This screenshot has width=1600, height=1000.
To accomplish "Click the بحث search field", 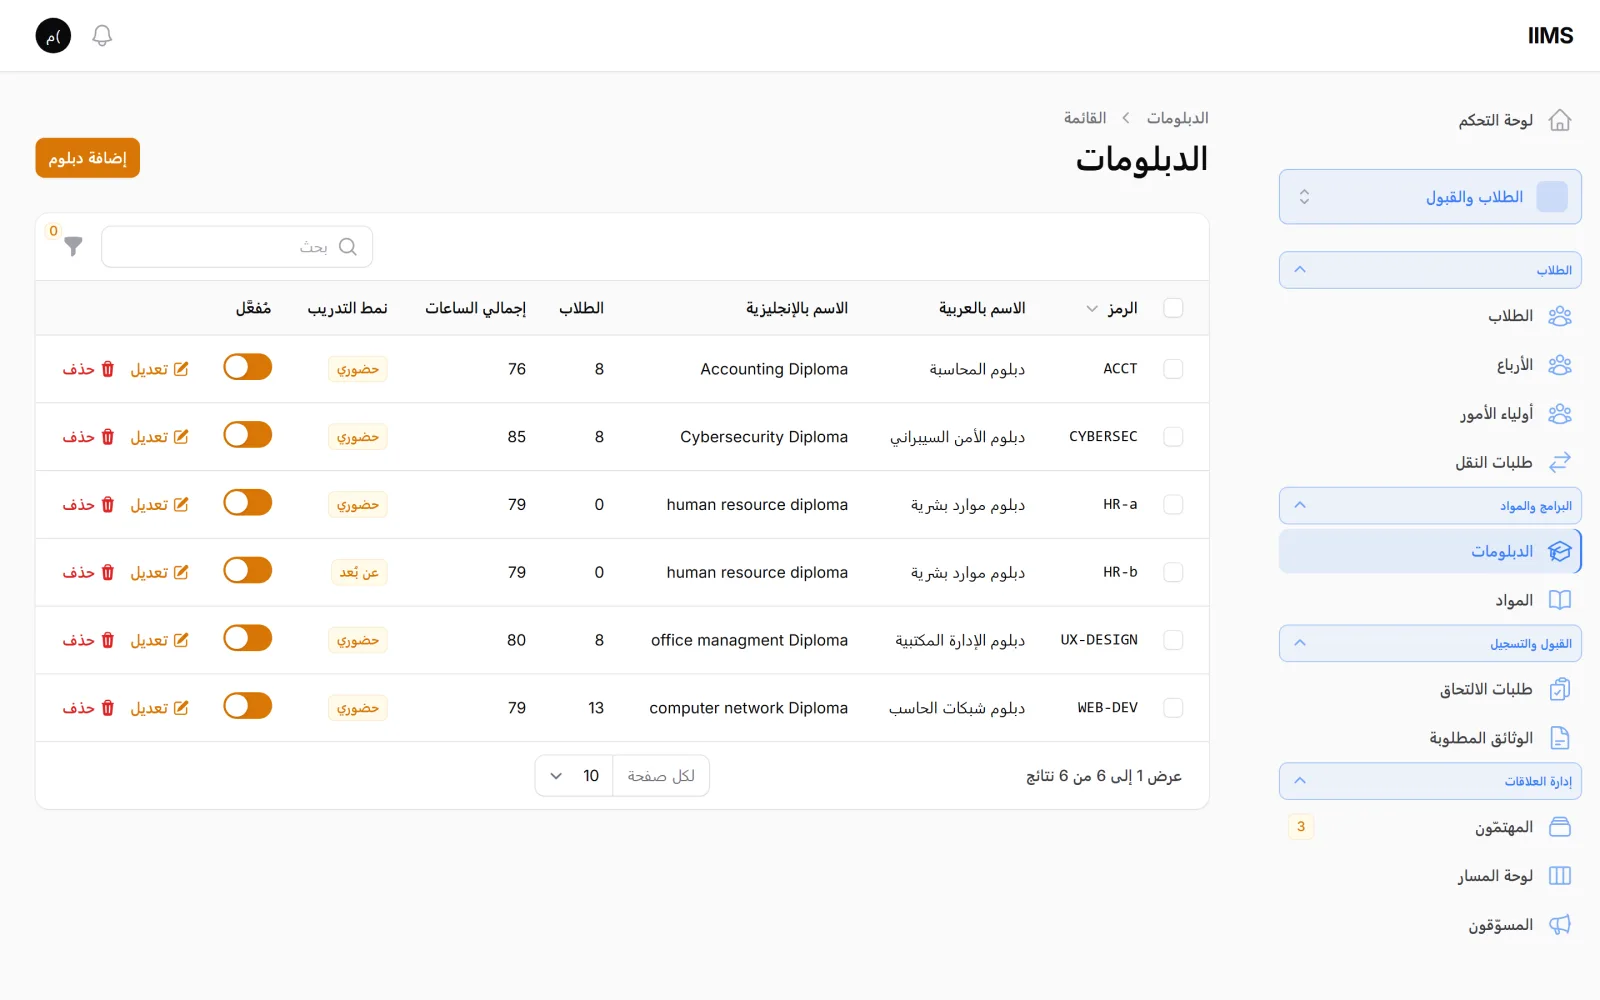I will (237, 247).
